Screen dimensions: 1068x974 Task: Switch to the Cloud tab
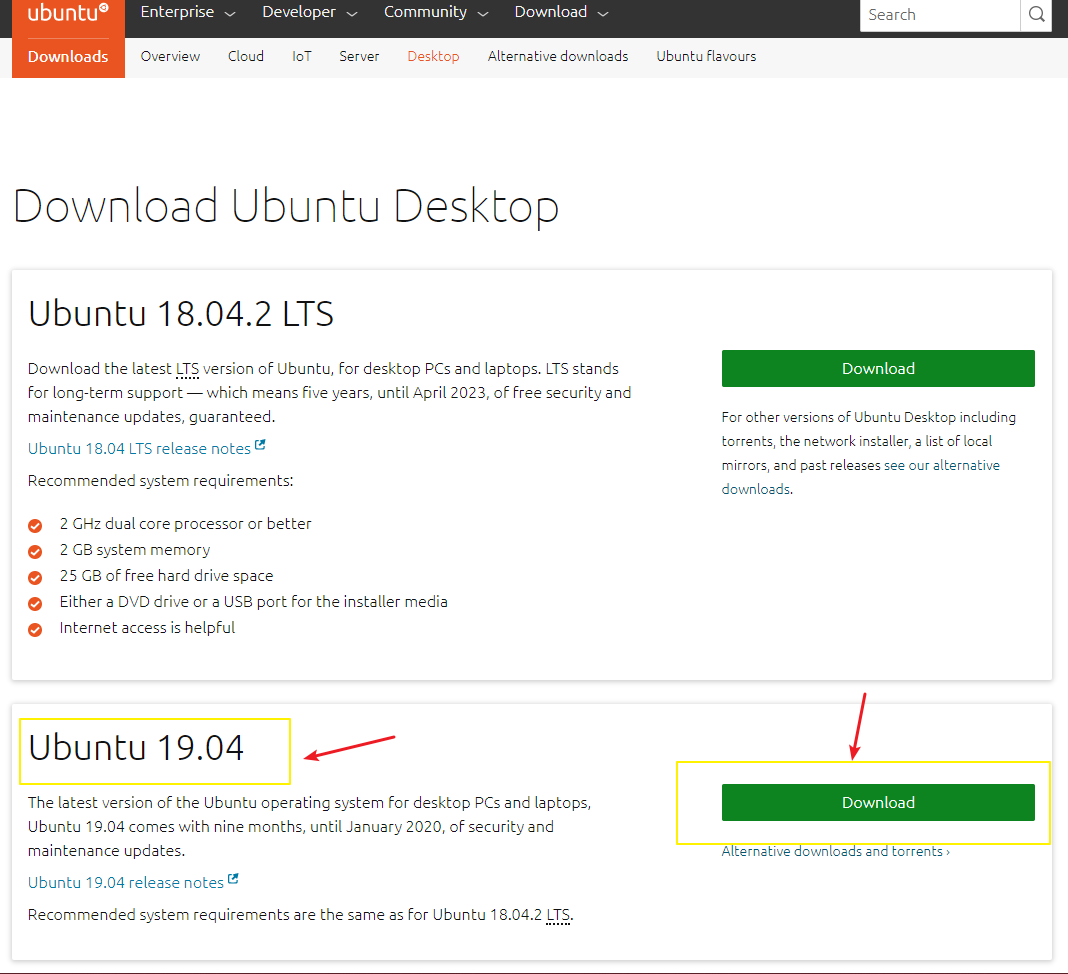coord(246,57)
